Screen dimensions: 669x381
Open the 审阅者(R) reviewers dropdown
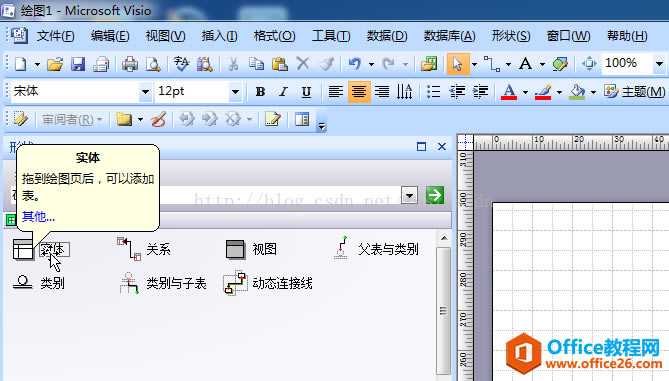(x=72, y=119)
